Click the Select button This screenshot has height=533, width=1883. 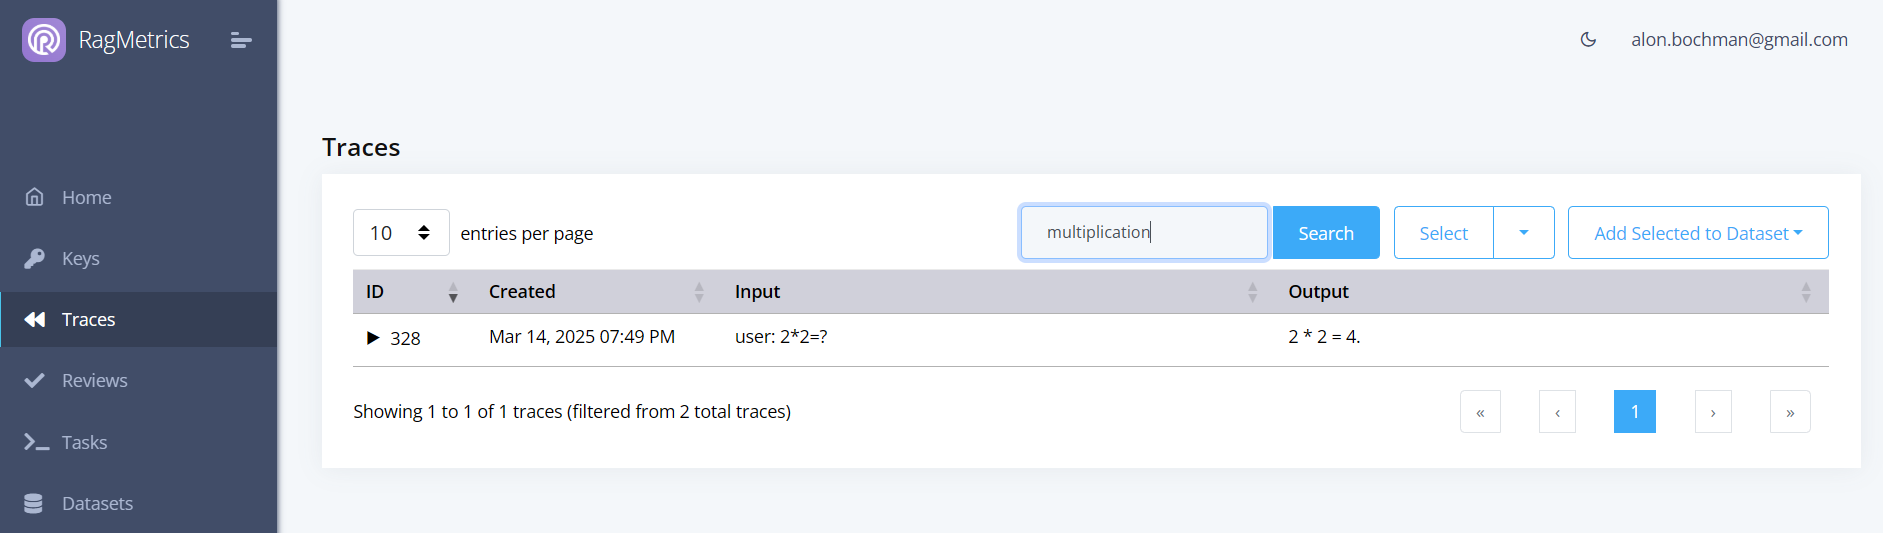pos(1443,233)
